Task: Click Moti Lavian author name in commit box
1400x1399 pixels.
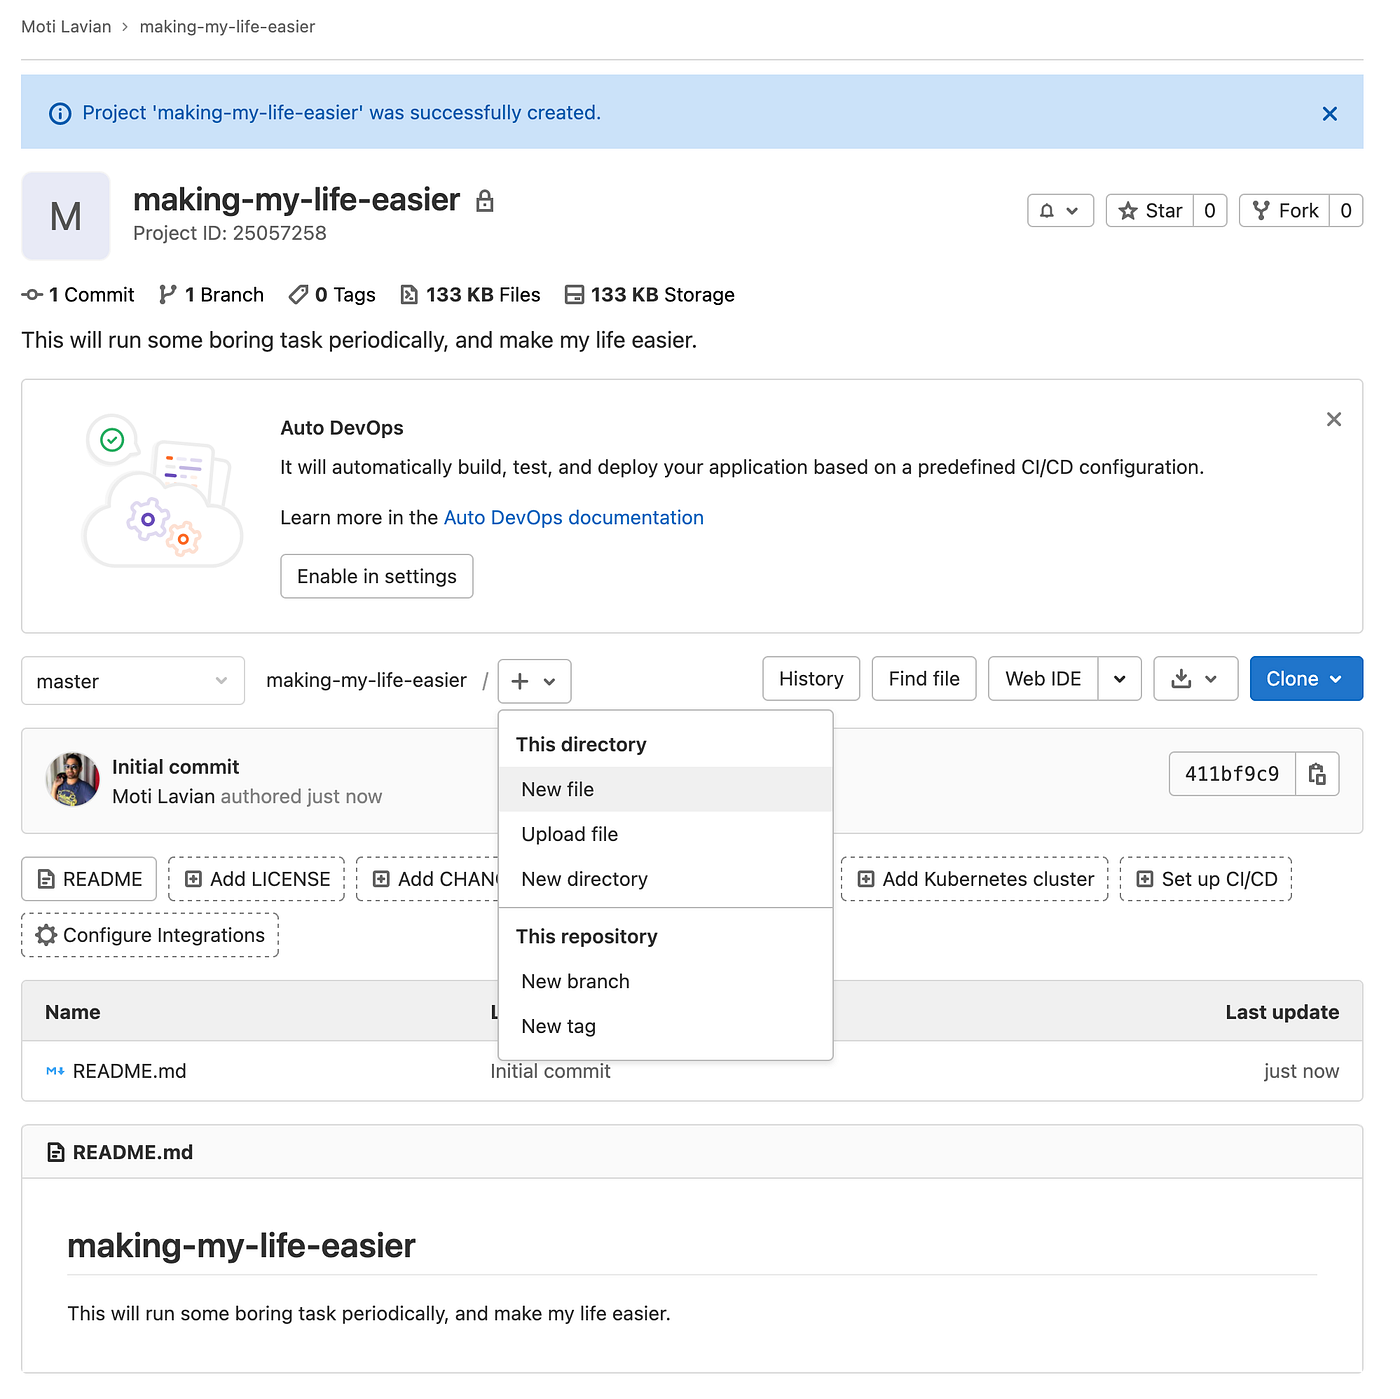Action: click(x=164, y=797)
